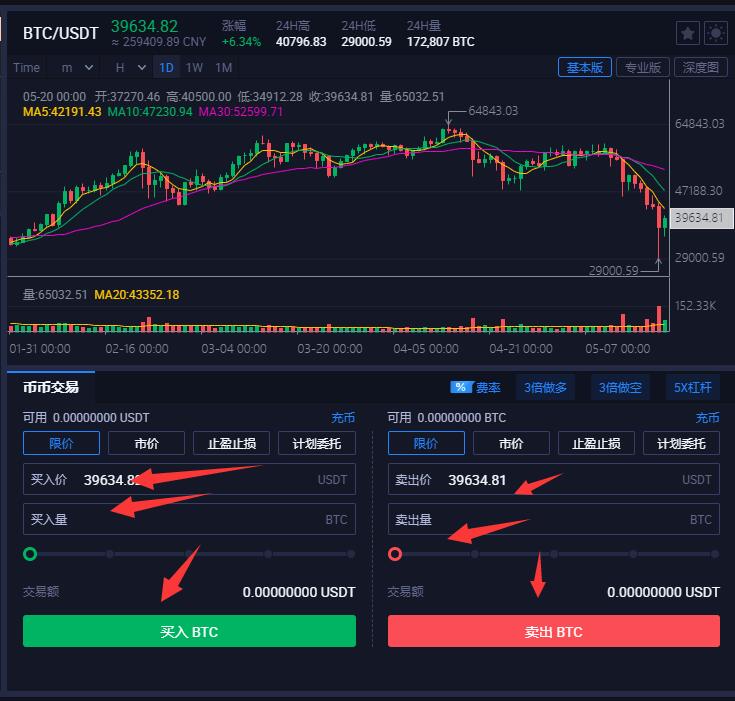735x701 pixels.
Task: Click the green buy amount slider handle
Action: [x=30, y=554]
